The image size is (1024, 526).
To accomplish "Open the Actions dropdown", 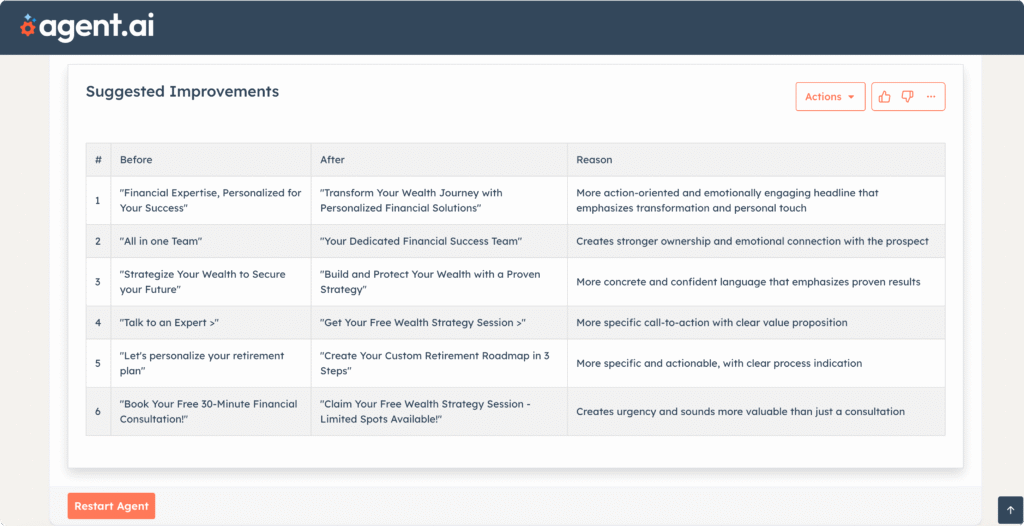I will point(830,97).
